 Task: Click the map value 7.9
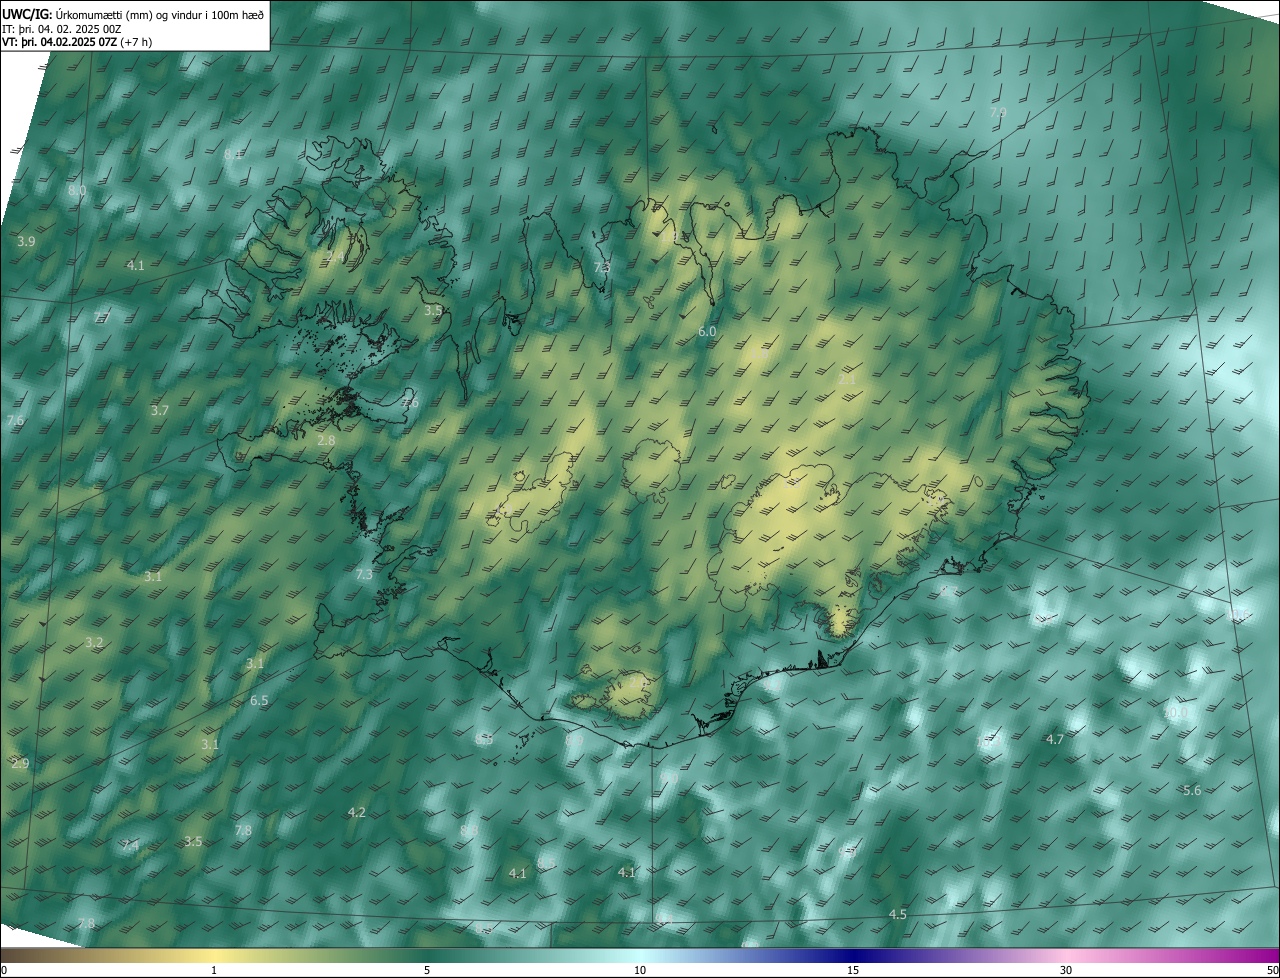point(998,113)
